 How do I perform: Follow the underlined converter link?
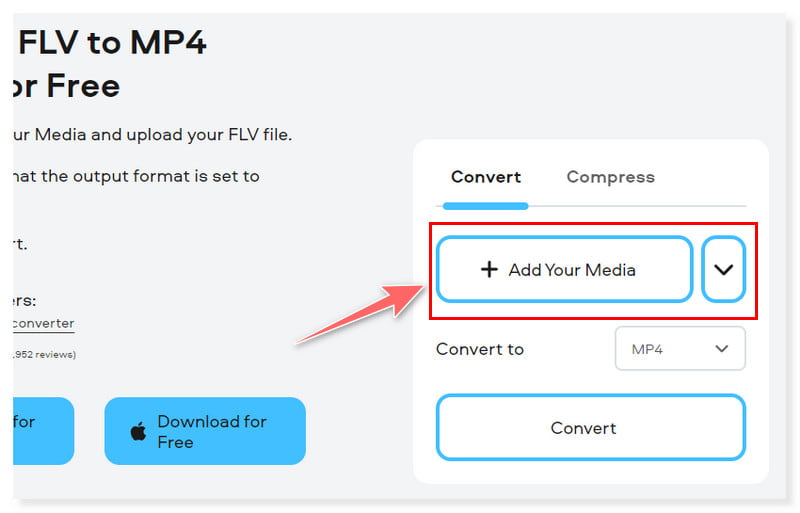[44, 323]
